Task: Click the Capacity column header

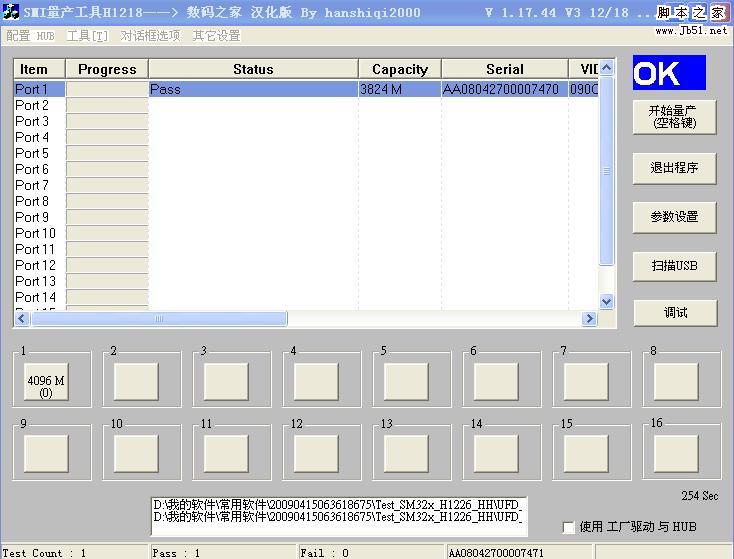Action: pos(399,69)
